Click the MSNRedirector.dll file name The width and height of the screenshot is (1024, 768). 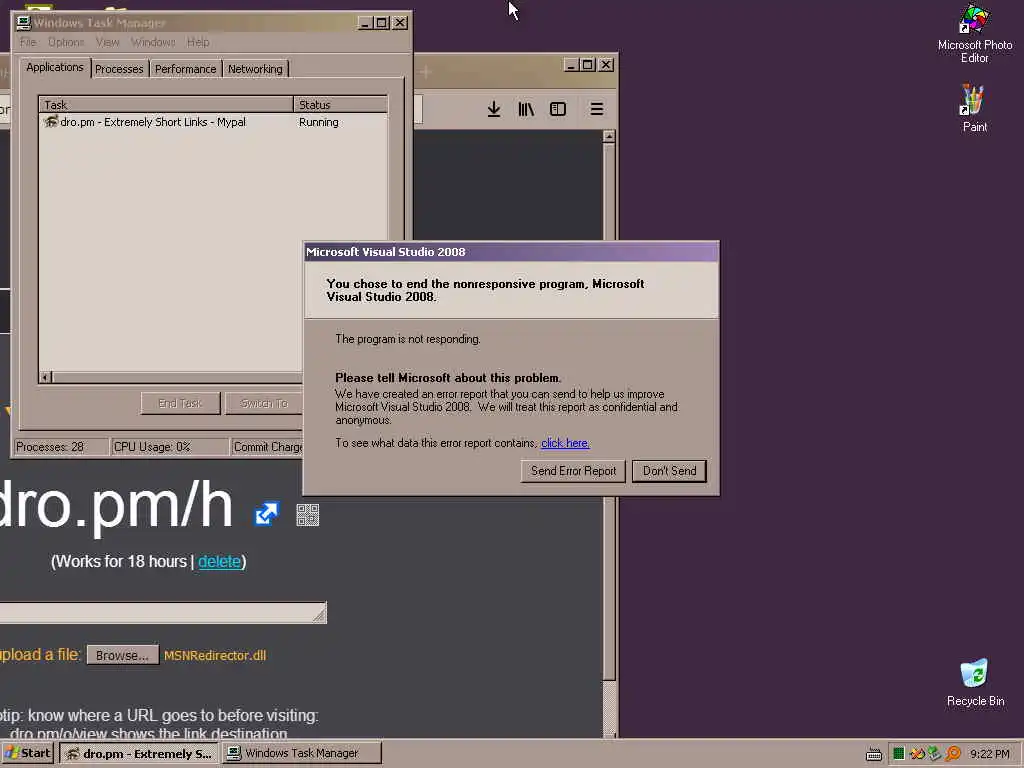coord(215,656)
